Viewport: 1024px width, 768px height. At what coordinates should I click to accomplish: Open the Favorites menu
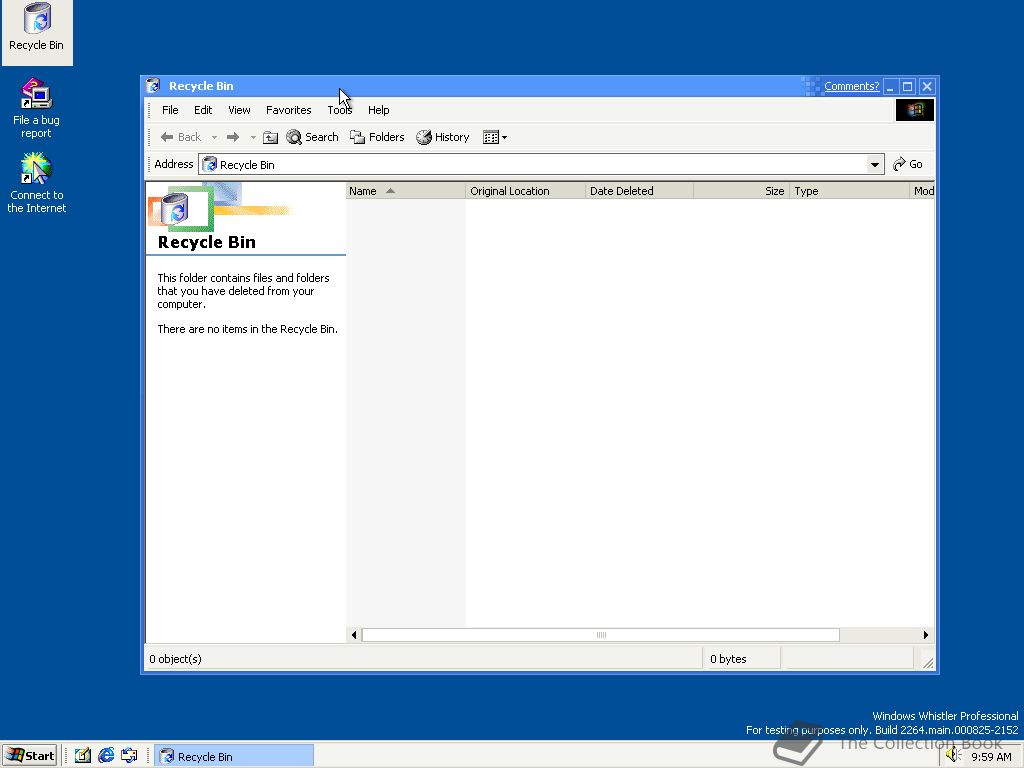tap(289, 110)
